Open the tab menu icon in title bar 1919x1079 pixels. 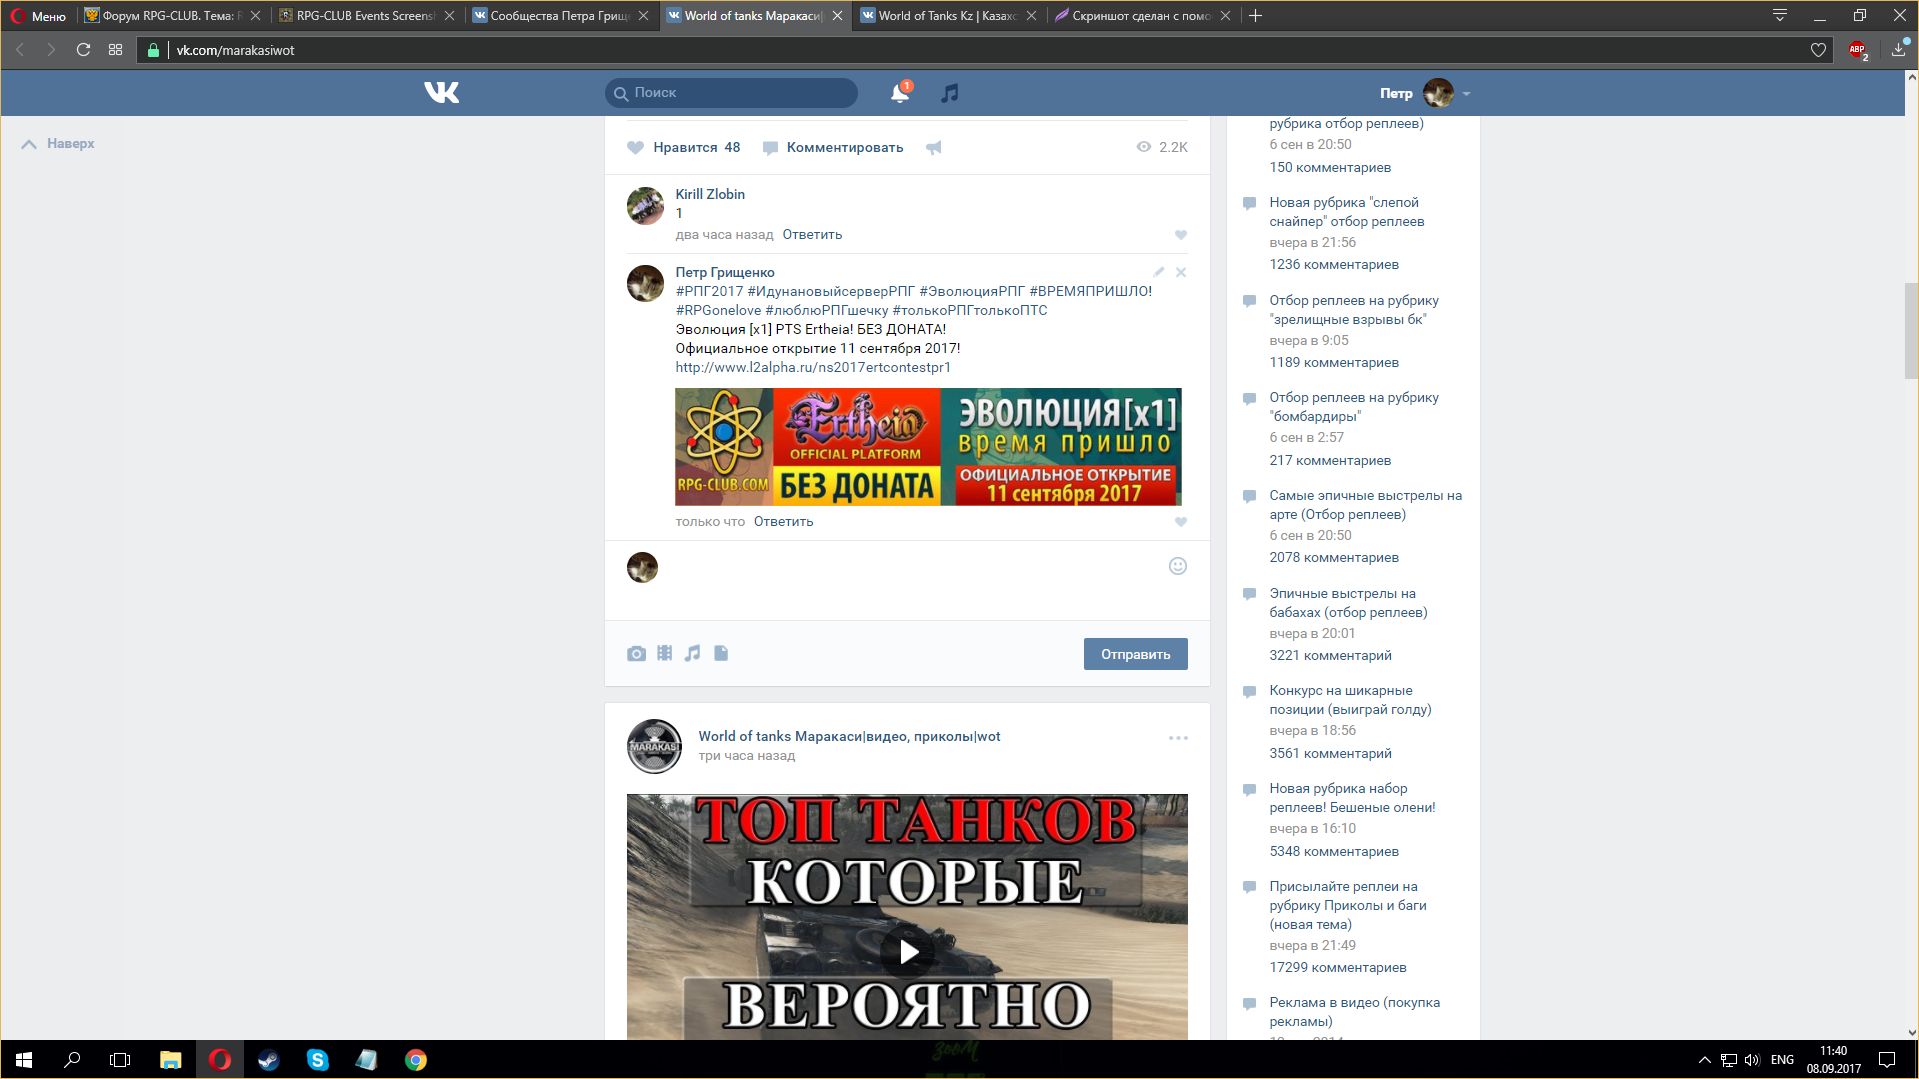[1780, 16]
